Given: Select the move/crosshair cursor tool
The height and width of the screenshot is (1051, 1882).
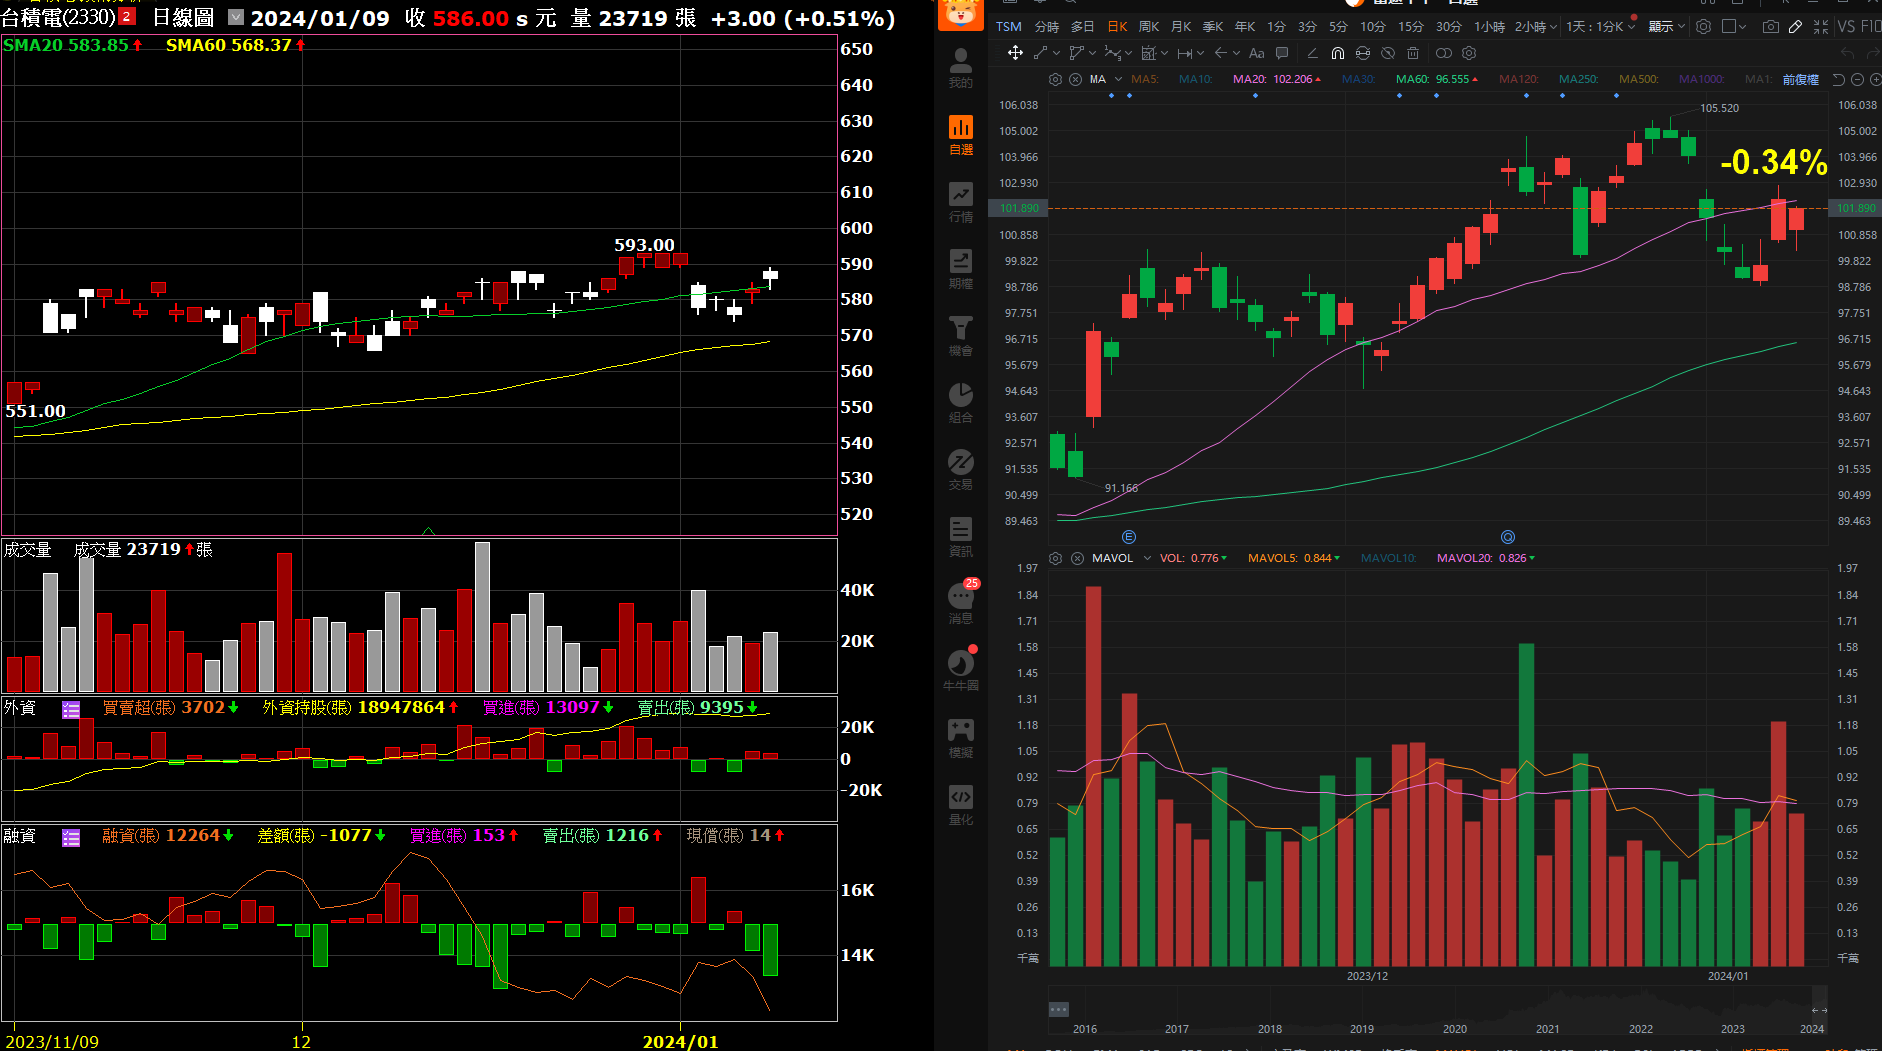Looking at the screenshot, I should click(1015, 53).
